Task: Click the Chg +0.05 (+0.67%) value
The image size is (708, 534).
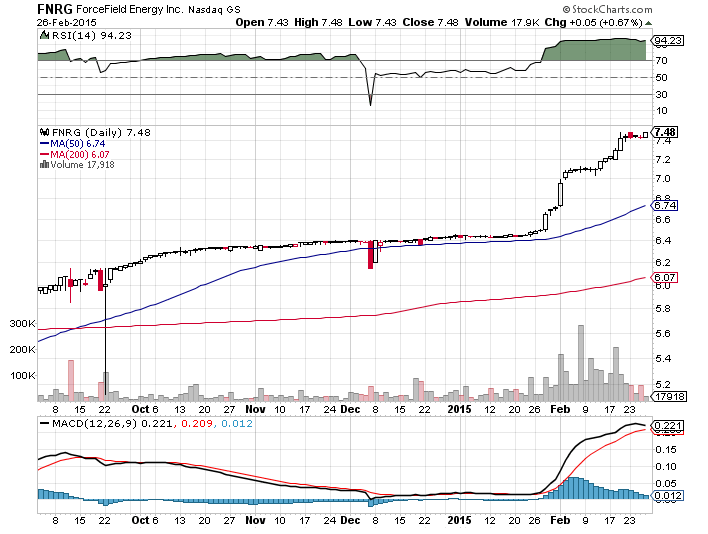Action: tap(593, 23)
